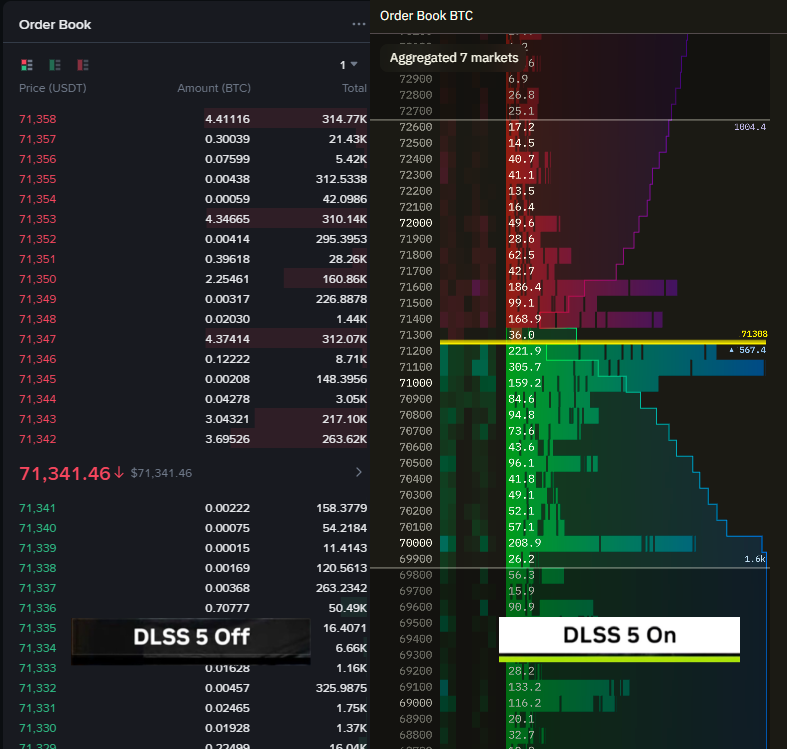Screen dimensions: 787x749
Task: Select ask price 71,357
Action: 38,139
